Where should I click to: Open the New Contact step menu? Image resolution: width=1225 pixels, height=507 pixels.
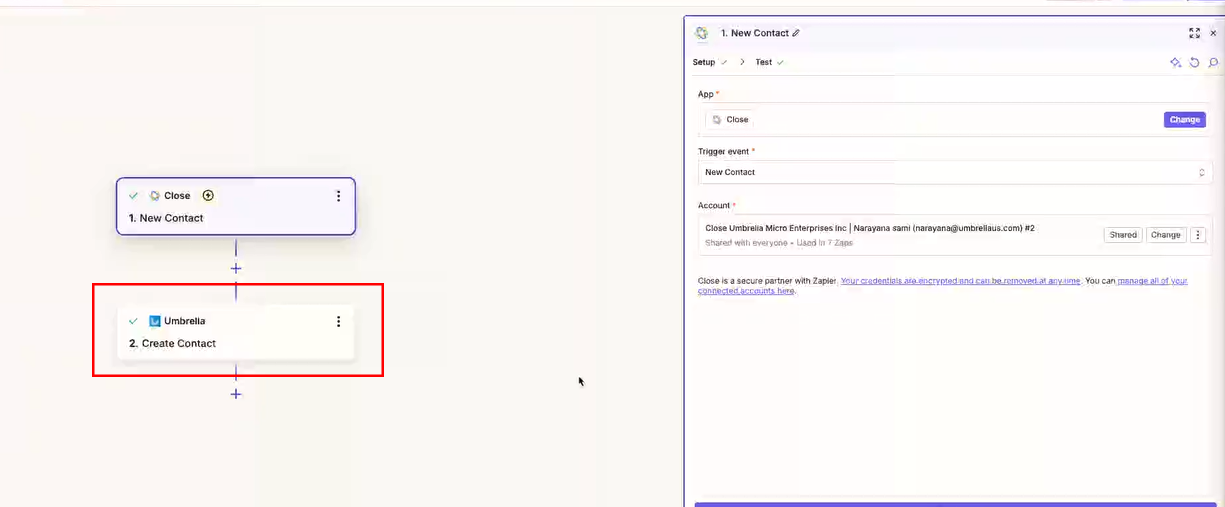coord(338,196)
